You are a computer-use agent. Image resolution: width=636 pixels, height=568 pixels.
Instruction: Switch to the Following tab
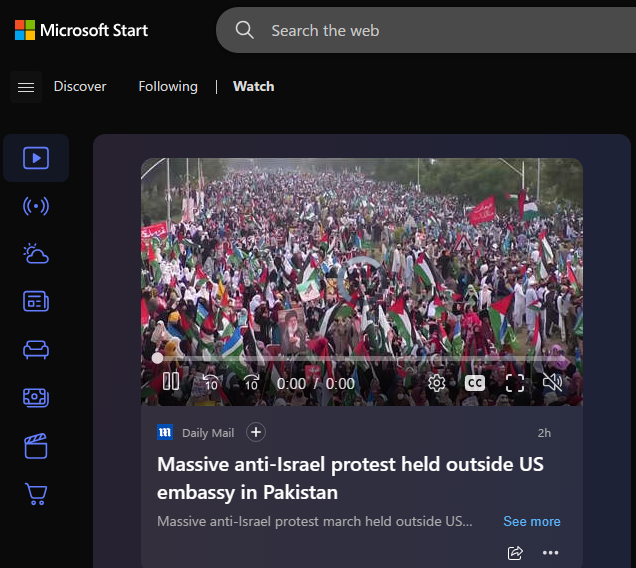tap(168, 86)
